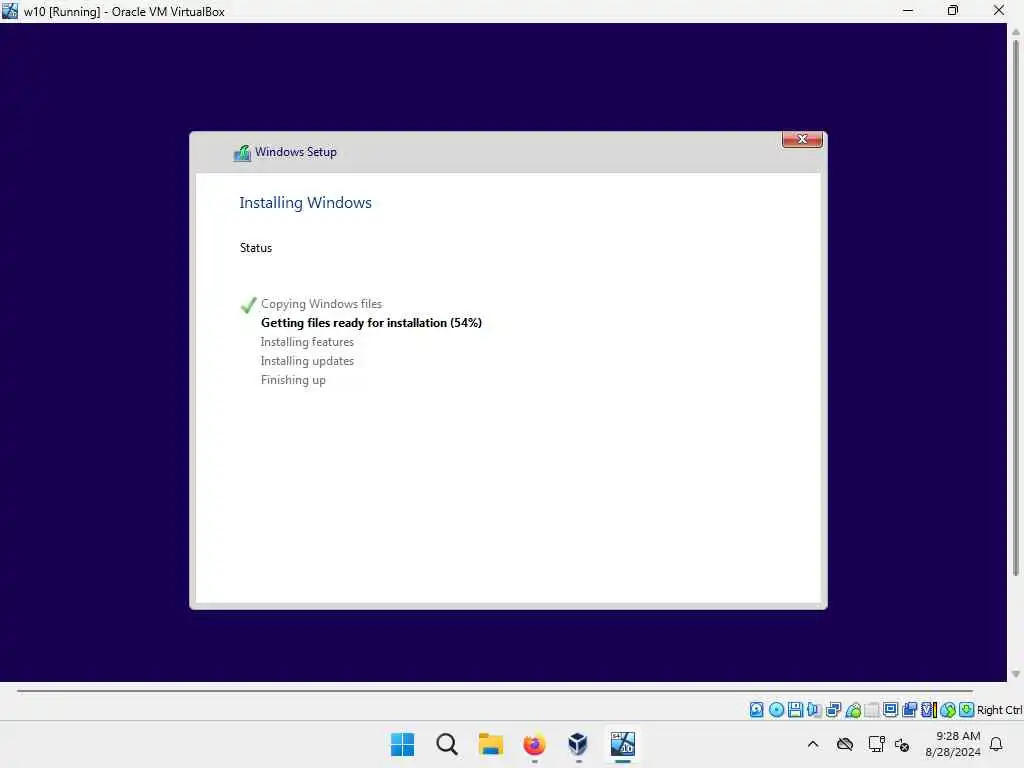Click the mouse integration status icon
Screen dimensions: 1024x768
[x=948, y=709]
